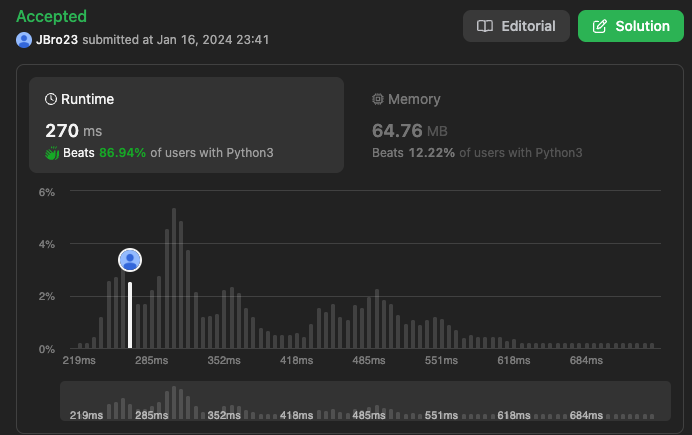Click the 64.76 MB memory value
This screenshot has width=692, height=435.
click(x=410, y=131)
